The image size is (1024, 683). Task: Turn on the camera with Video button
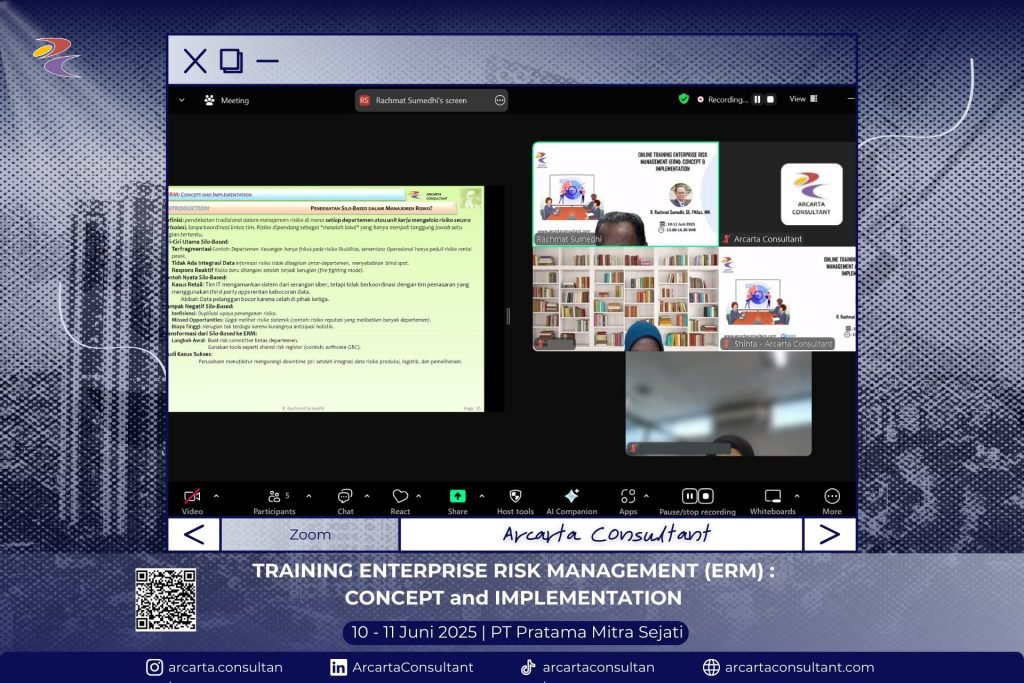(192, 497)
